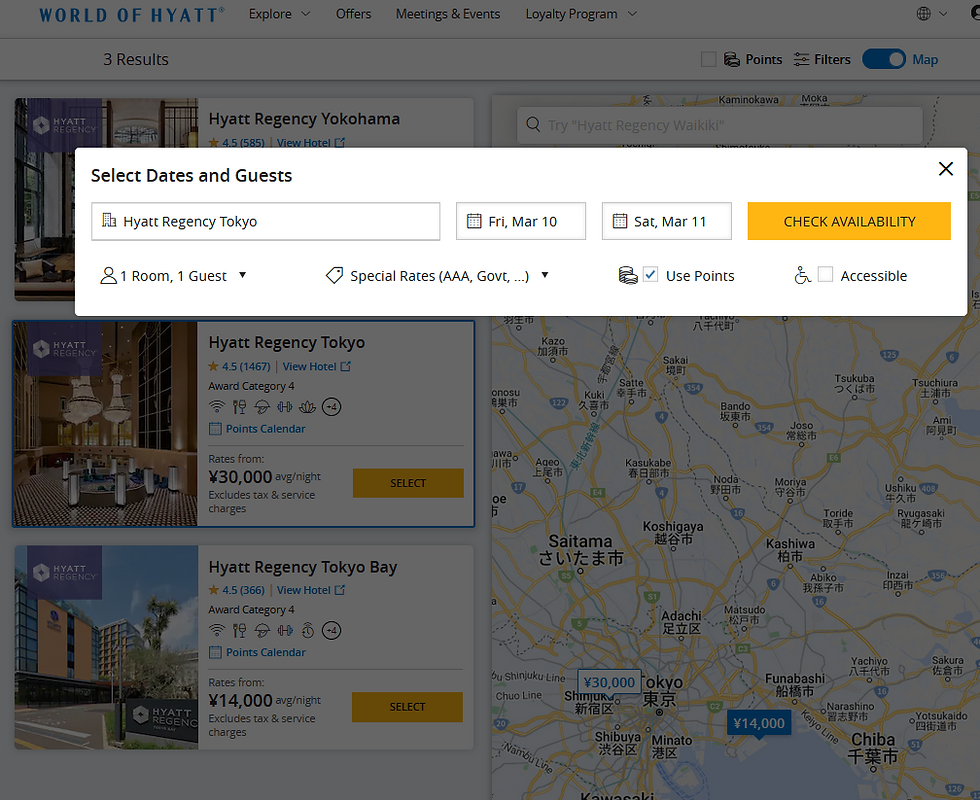This screenshot has height=800, width=980.
Task: Click the 4.5 (1467) star rating
Action: click(x=239, y=366)
